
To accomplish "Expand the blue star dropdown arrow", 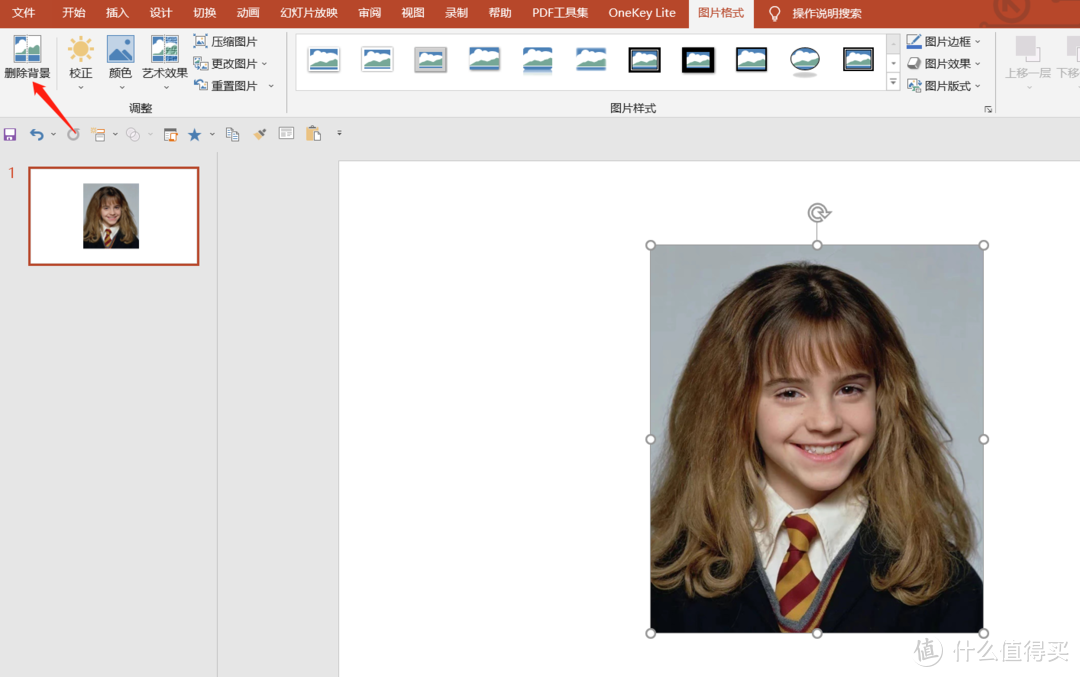I will [212, 134].
